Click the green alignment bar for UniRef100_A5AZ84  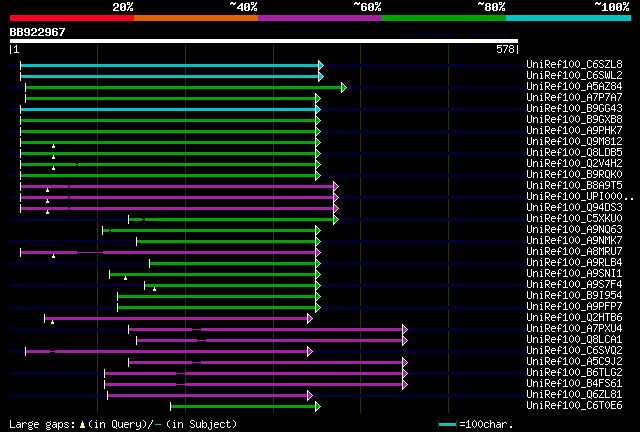[184, 87]
